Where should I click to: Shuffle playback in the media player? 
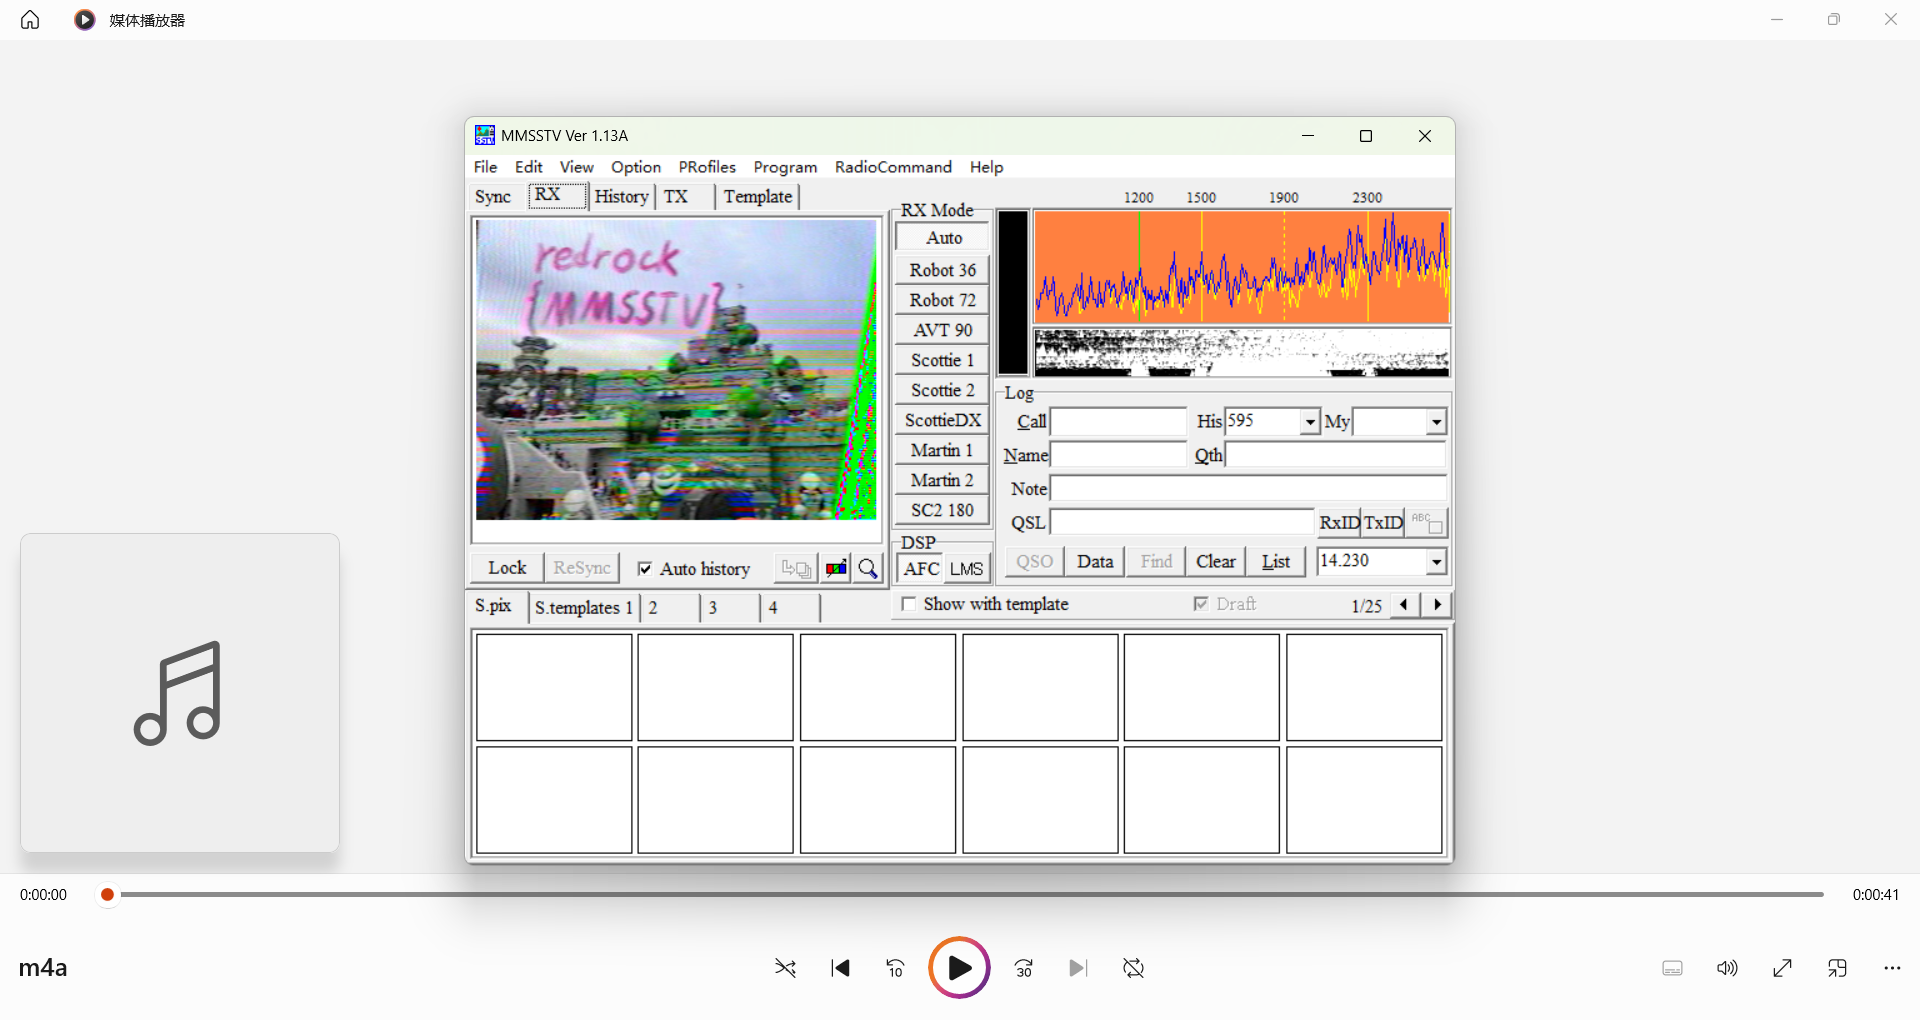[786, 968]
